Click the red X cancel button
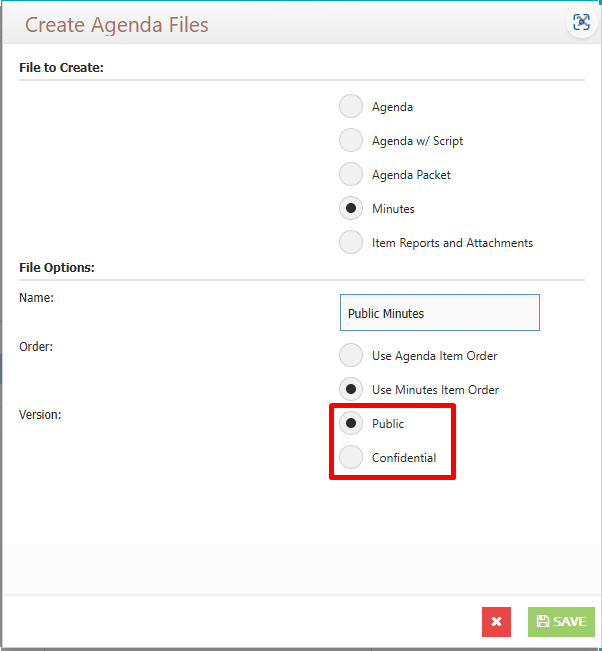Screen dimensions: 602x651 [496, 622]
